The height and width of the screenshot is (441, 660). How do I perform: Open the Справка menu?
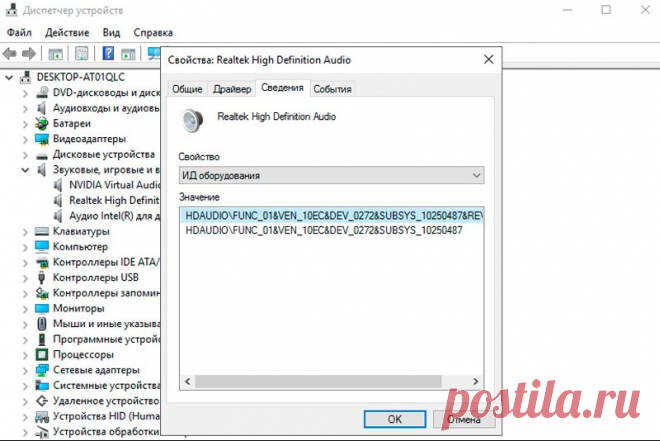tap(153, 32)
